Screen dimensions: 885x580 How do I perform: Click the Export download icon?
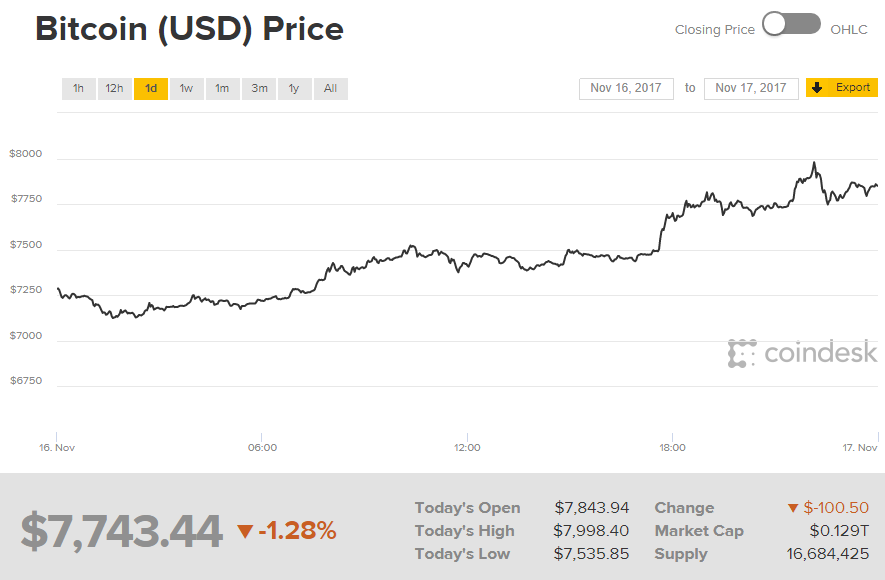[815, 87]
